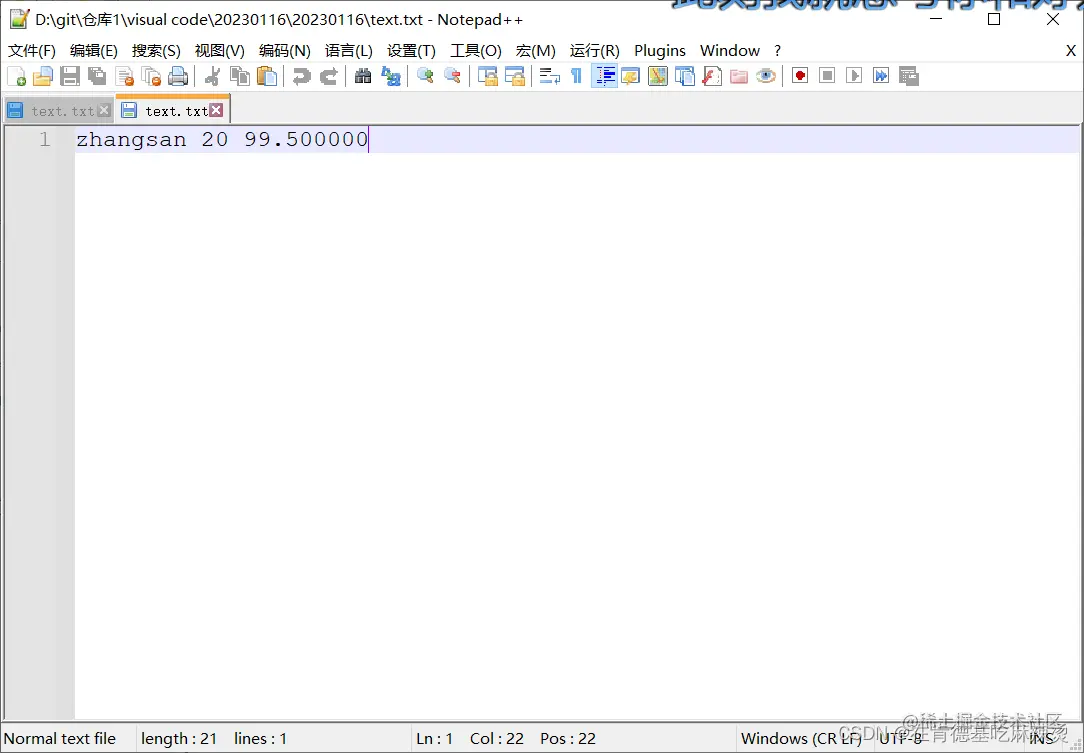Click 'Ln : 1' status bar entry
The image size is (1084, 753).
435,738
